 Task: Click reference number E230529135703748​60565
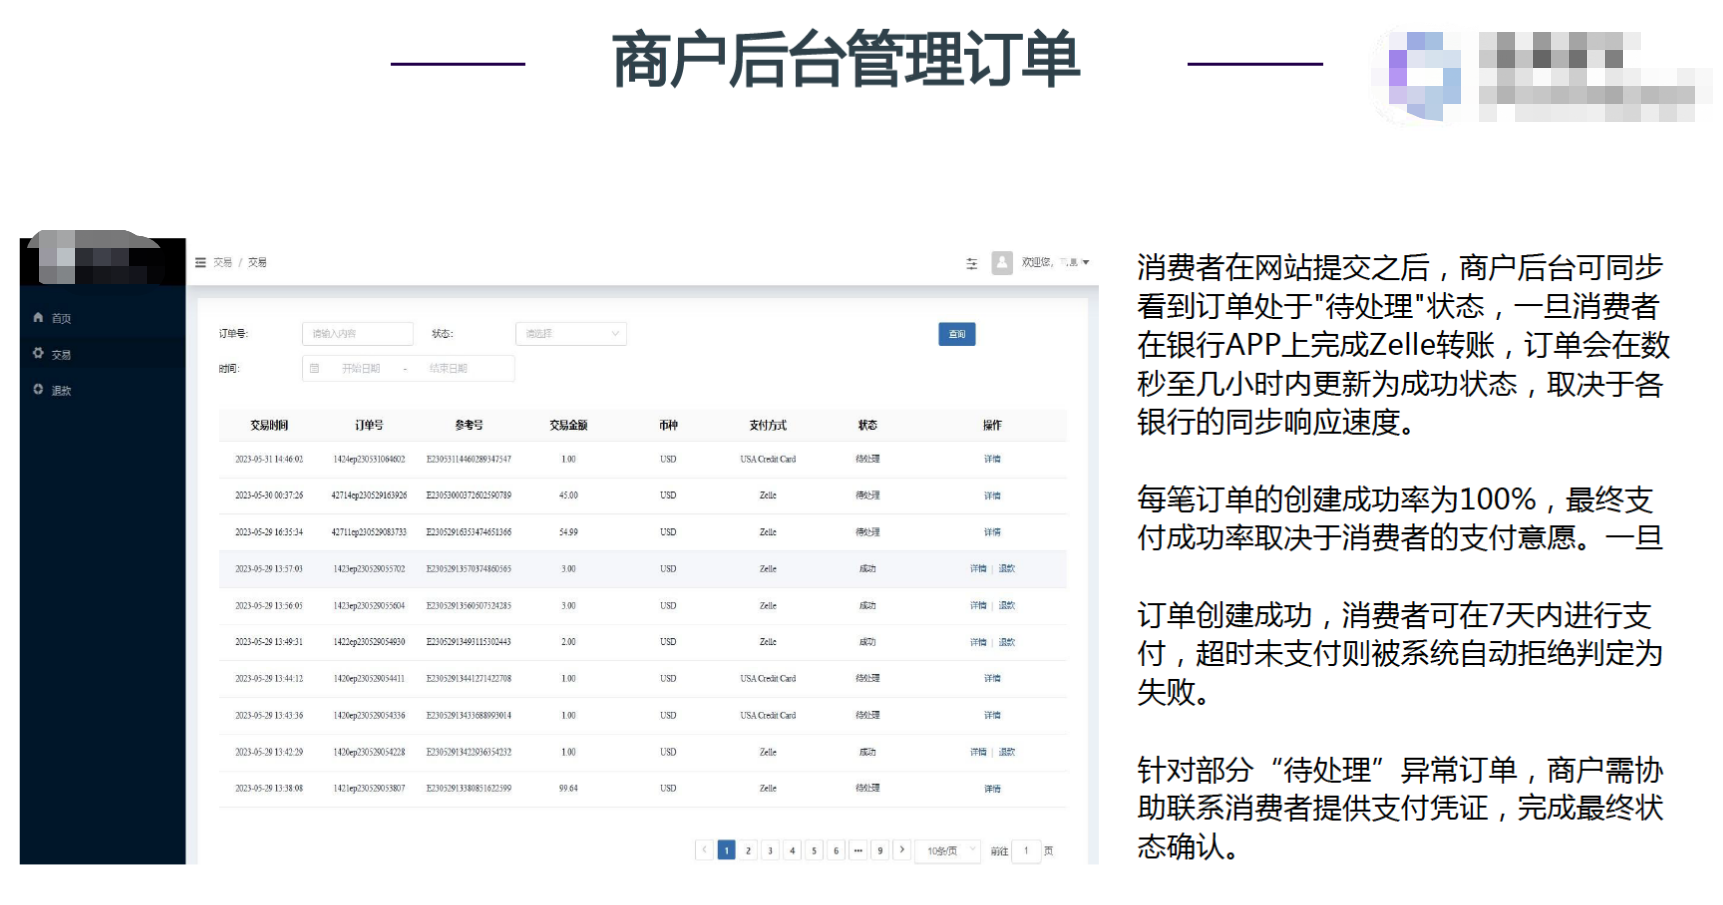(469, 569)
